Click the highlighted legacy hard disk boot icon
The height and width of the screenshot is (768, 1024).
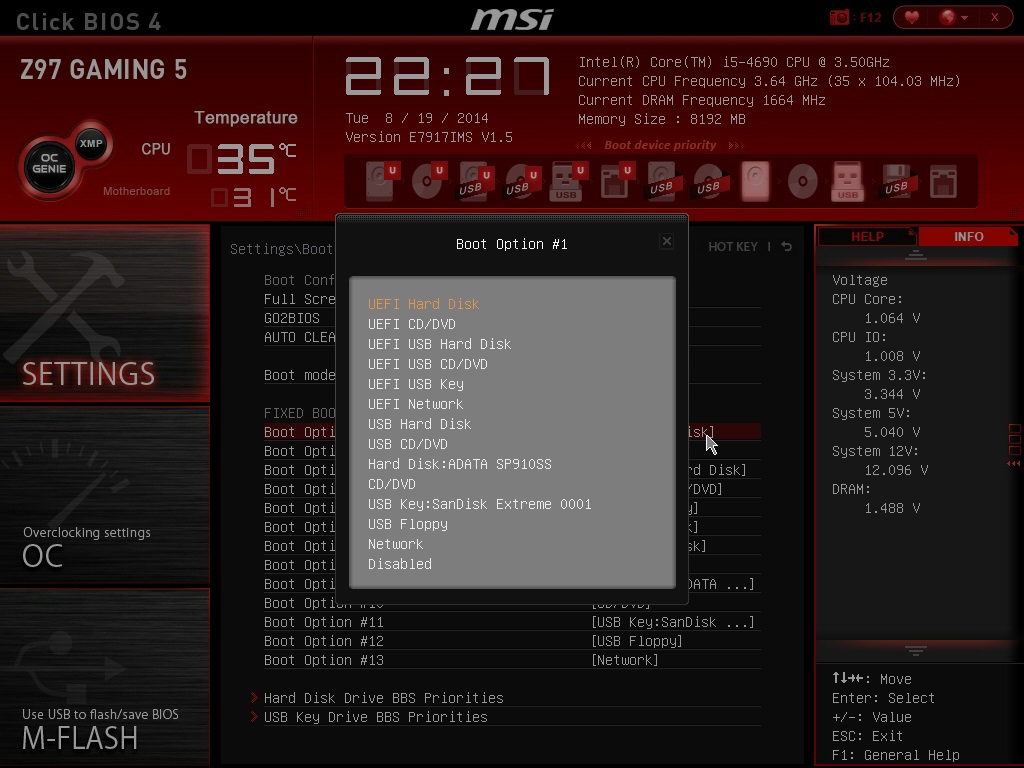(x=755, y=181)
